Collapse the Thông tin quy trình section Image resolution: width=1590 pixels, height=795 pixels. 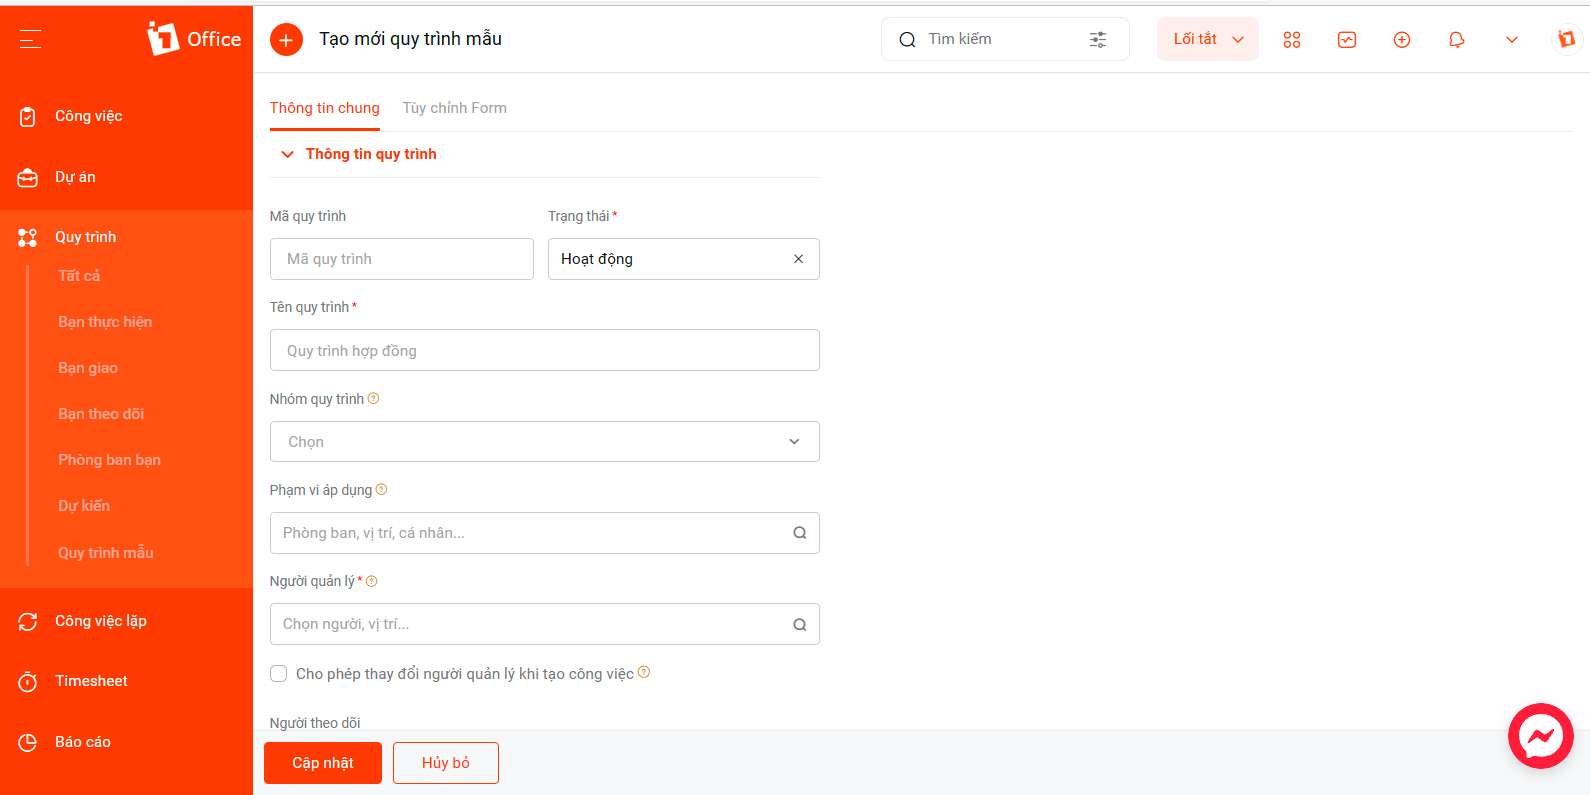[288, 154]
